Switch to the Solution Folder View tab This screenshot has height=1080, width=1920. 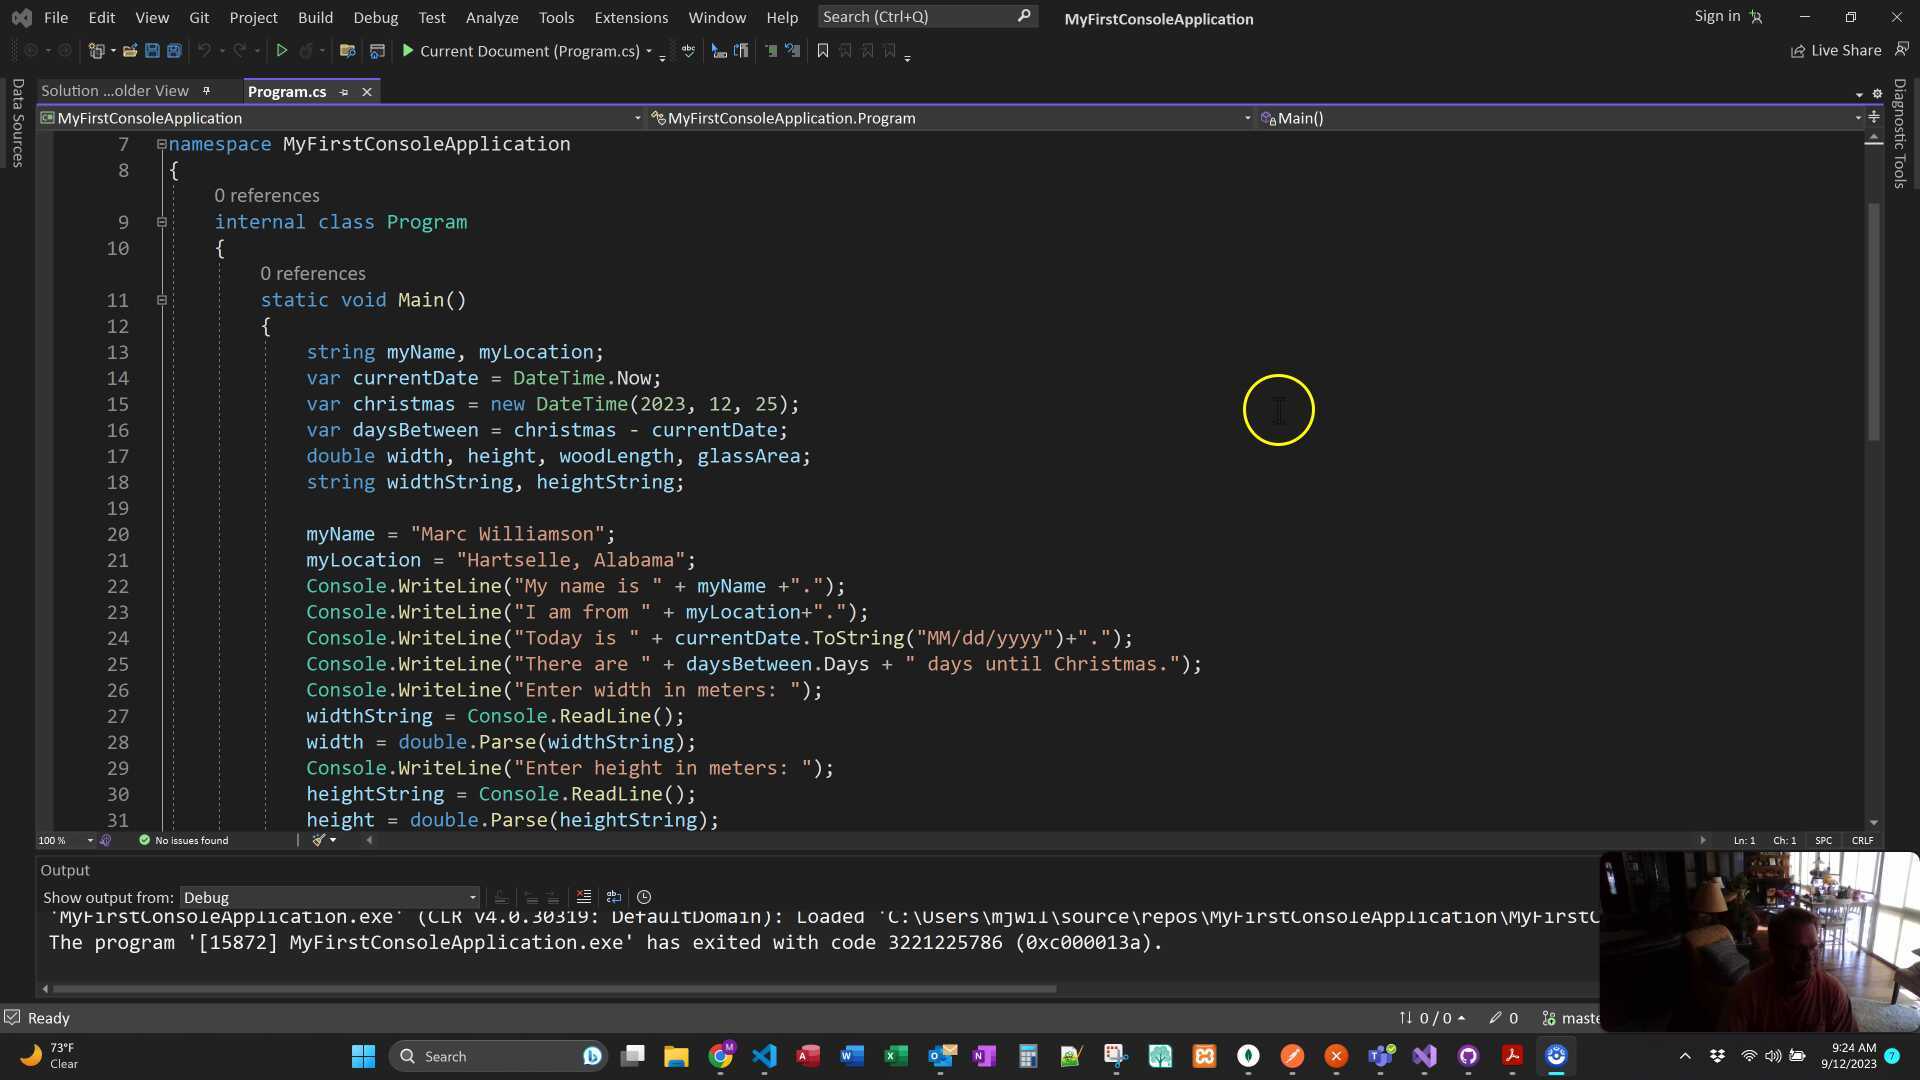pos(115,91)
